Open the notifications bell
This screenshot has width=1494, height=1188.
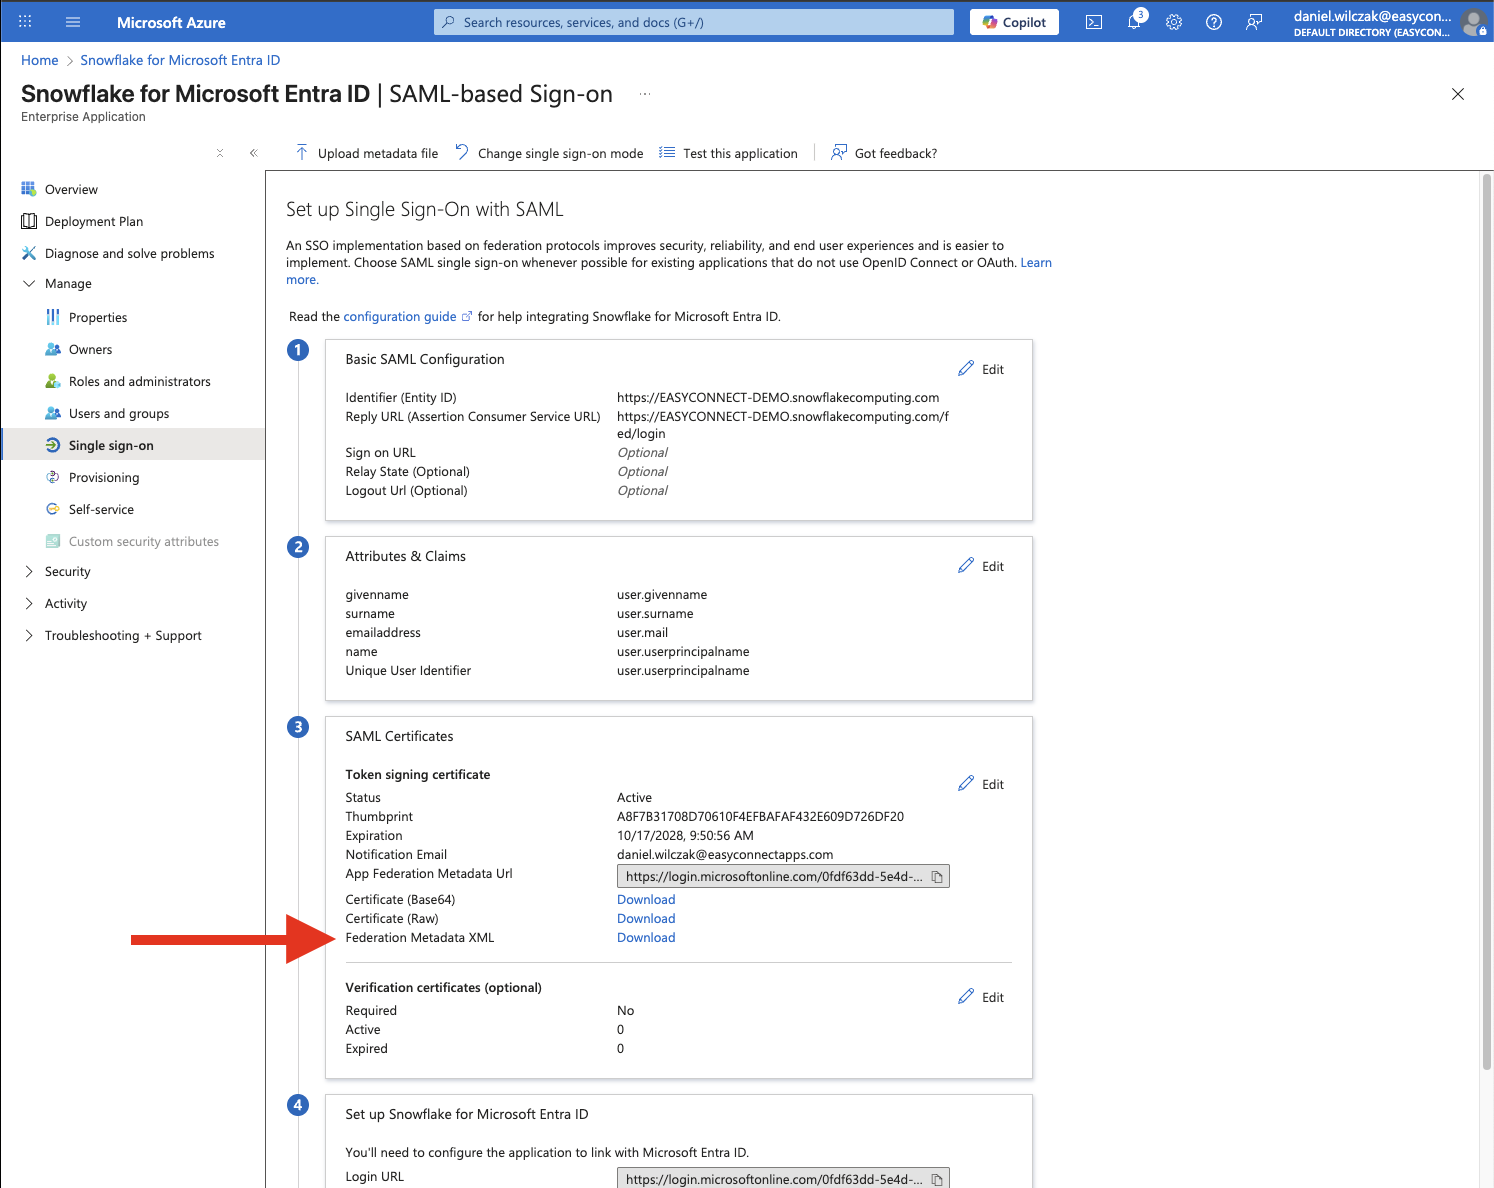[1134, 22]
